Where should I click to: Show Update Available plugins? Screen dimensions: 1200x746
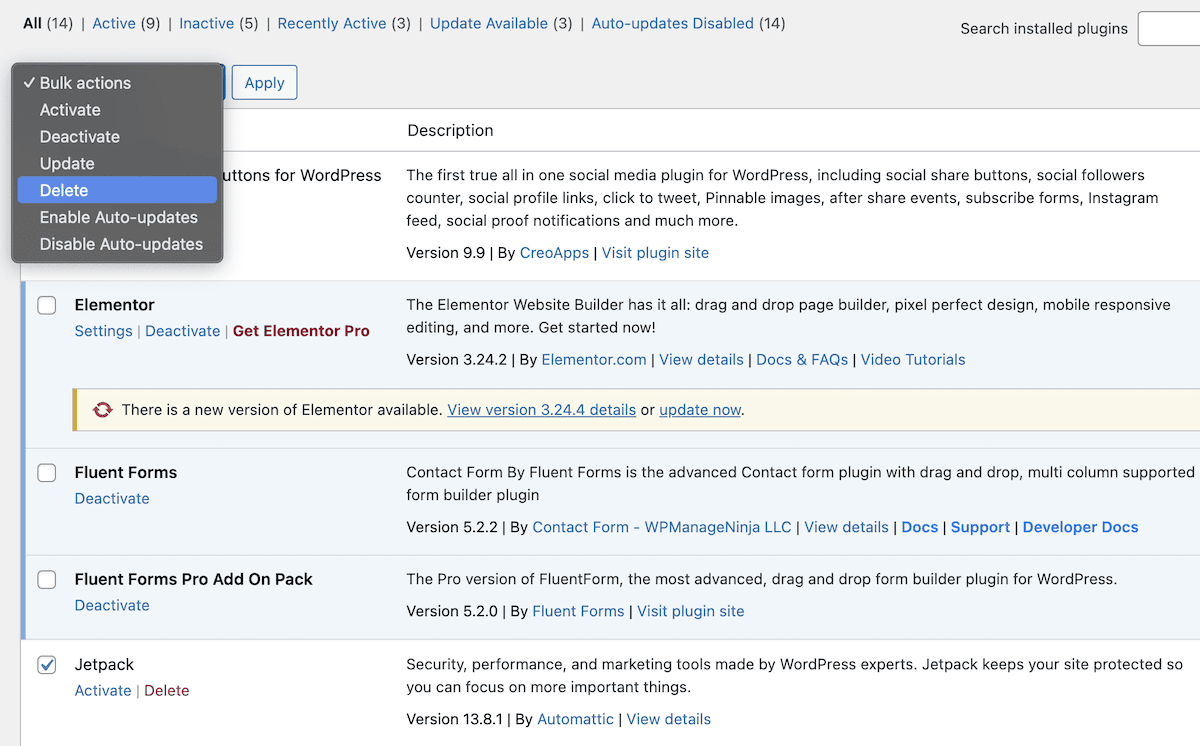tap(489, 23)
